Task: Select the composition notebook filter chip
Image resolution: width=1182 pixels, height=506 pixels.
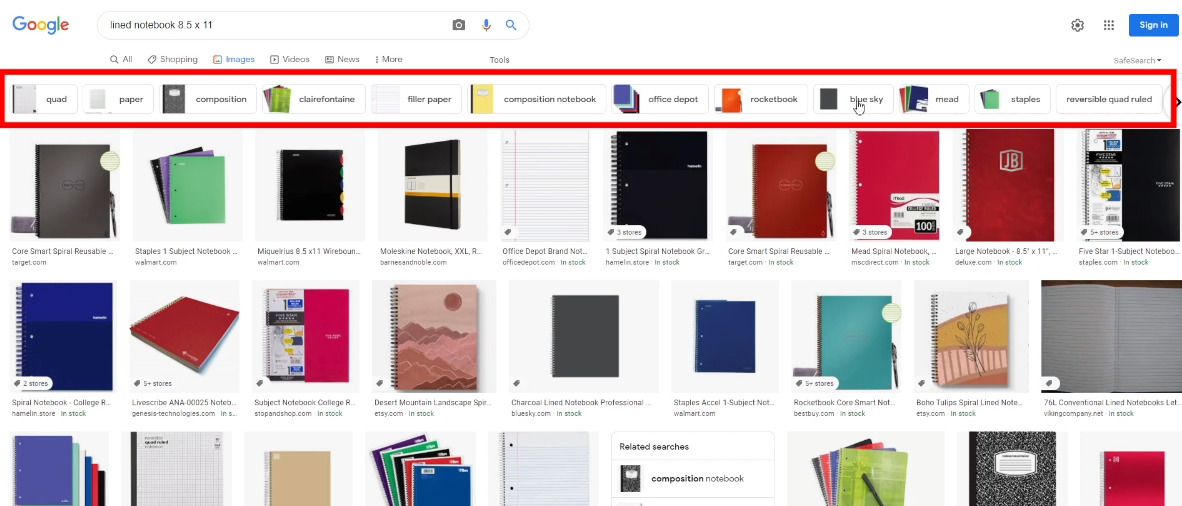Action: pos(537,99)
